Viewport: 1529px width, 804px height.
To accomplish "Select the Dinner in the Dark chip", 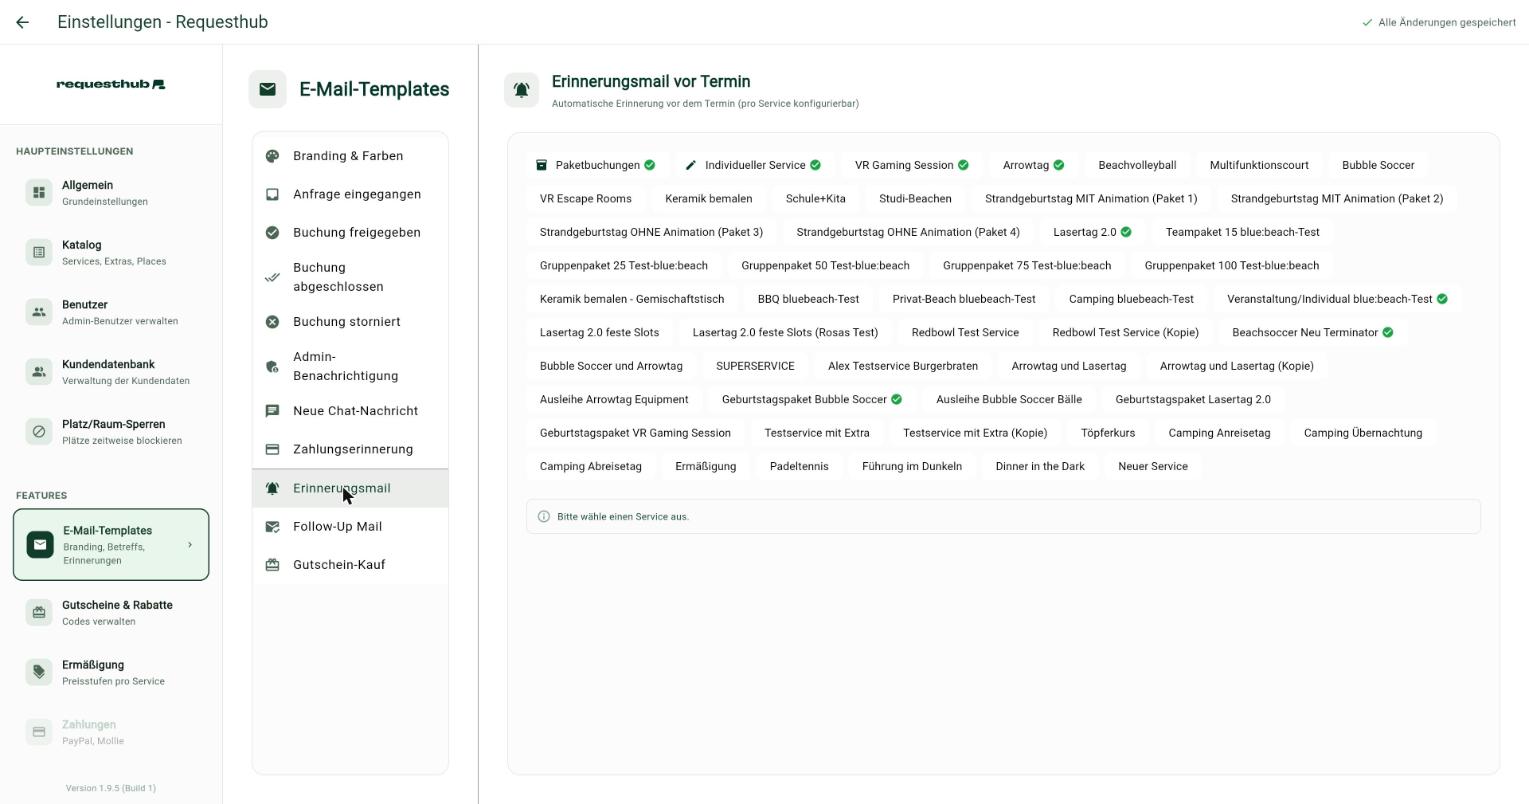I will coord(1040,466).
